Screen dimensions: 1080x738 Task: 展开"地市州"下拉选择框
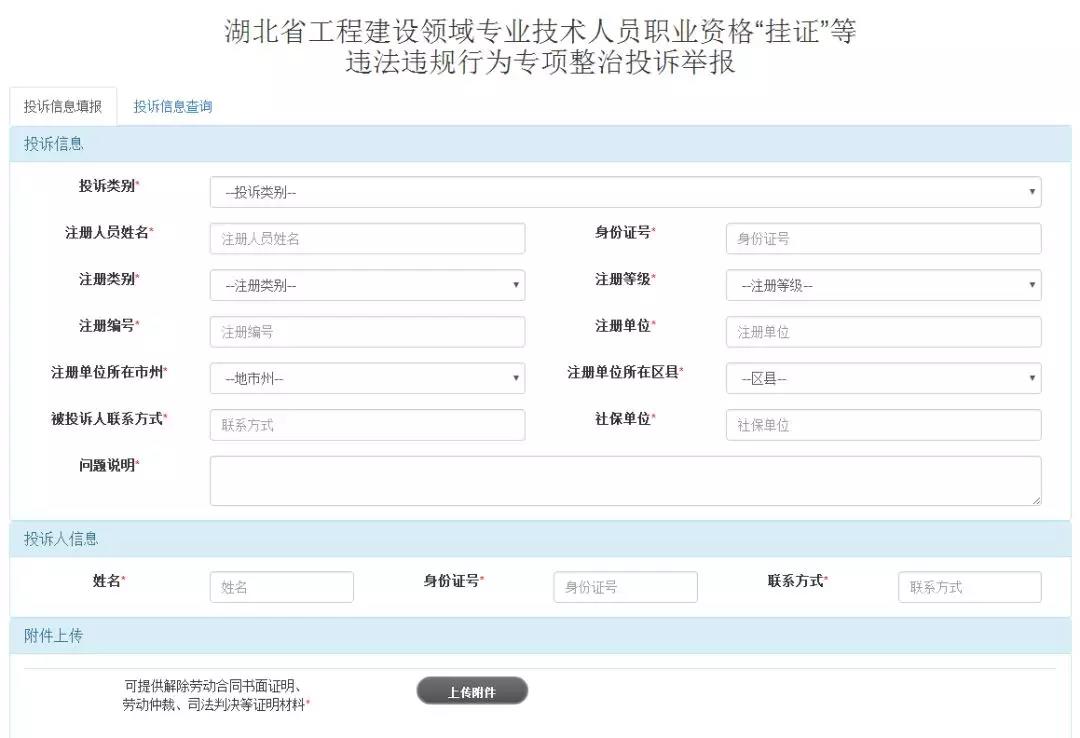367,378
